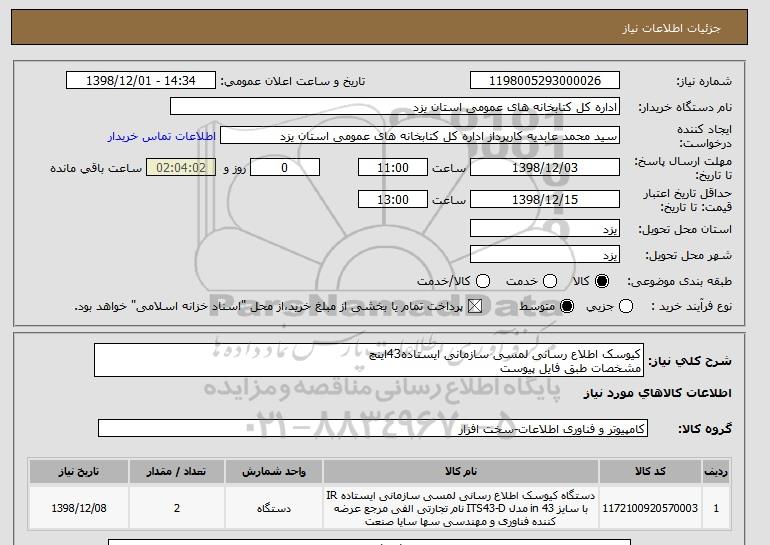Click the price validity date 1398/12/15
Viewport: 770px width, 545px height.
(545, 199)
